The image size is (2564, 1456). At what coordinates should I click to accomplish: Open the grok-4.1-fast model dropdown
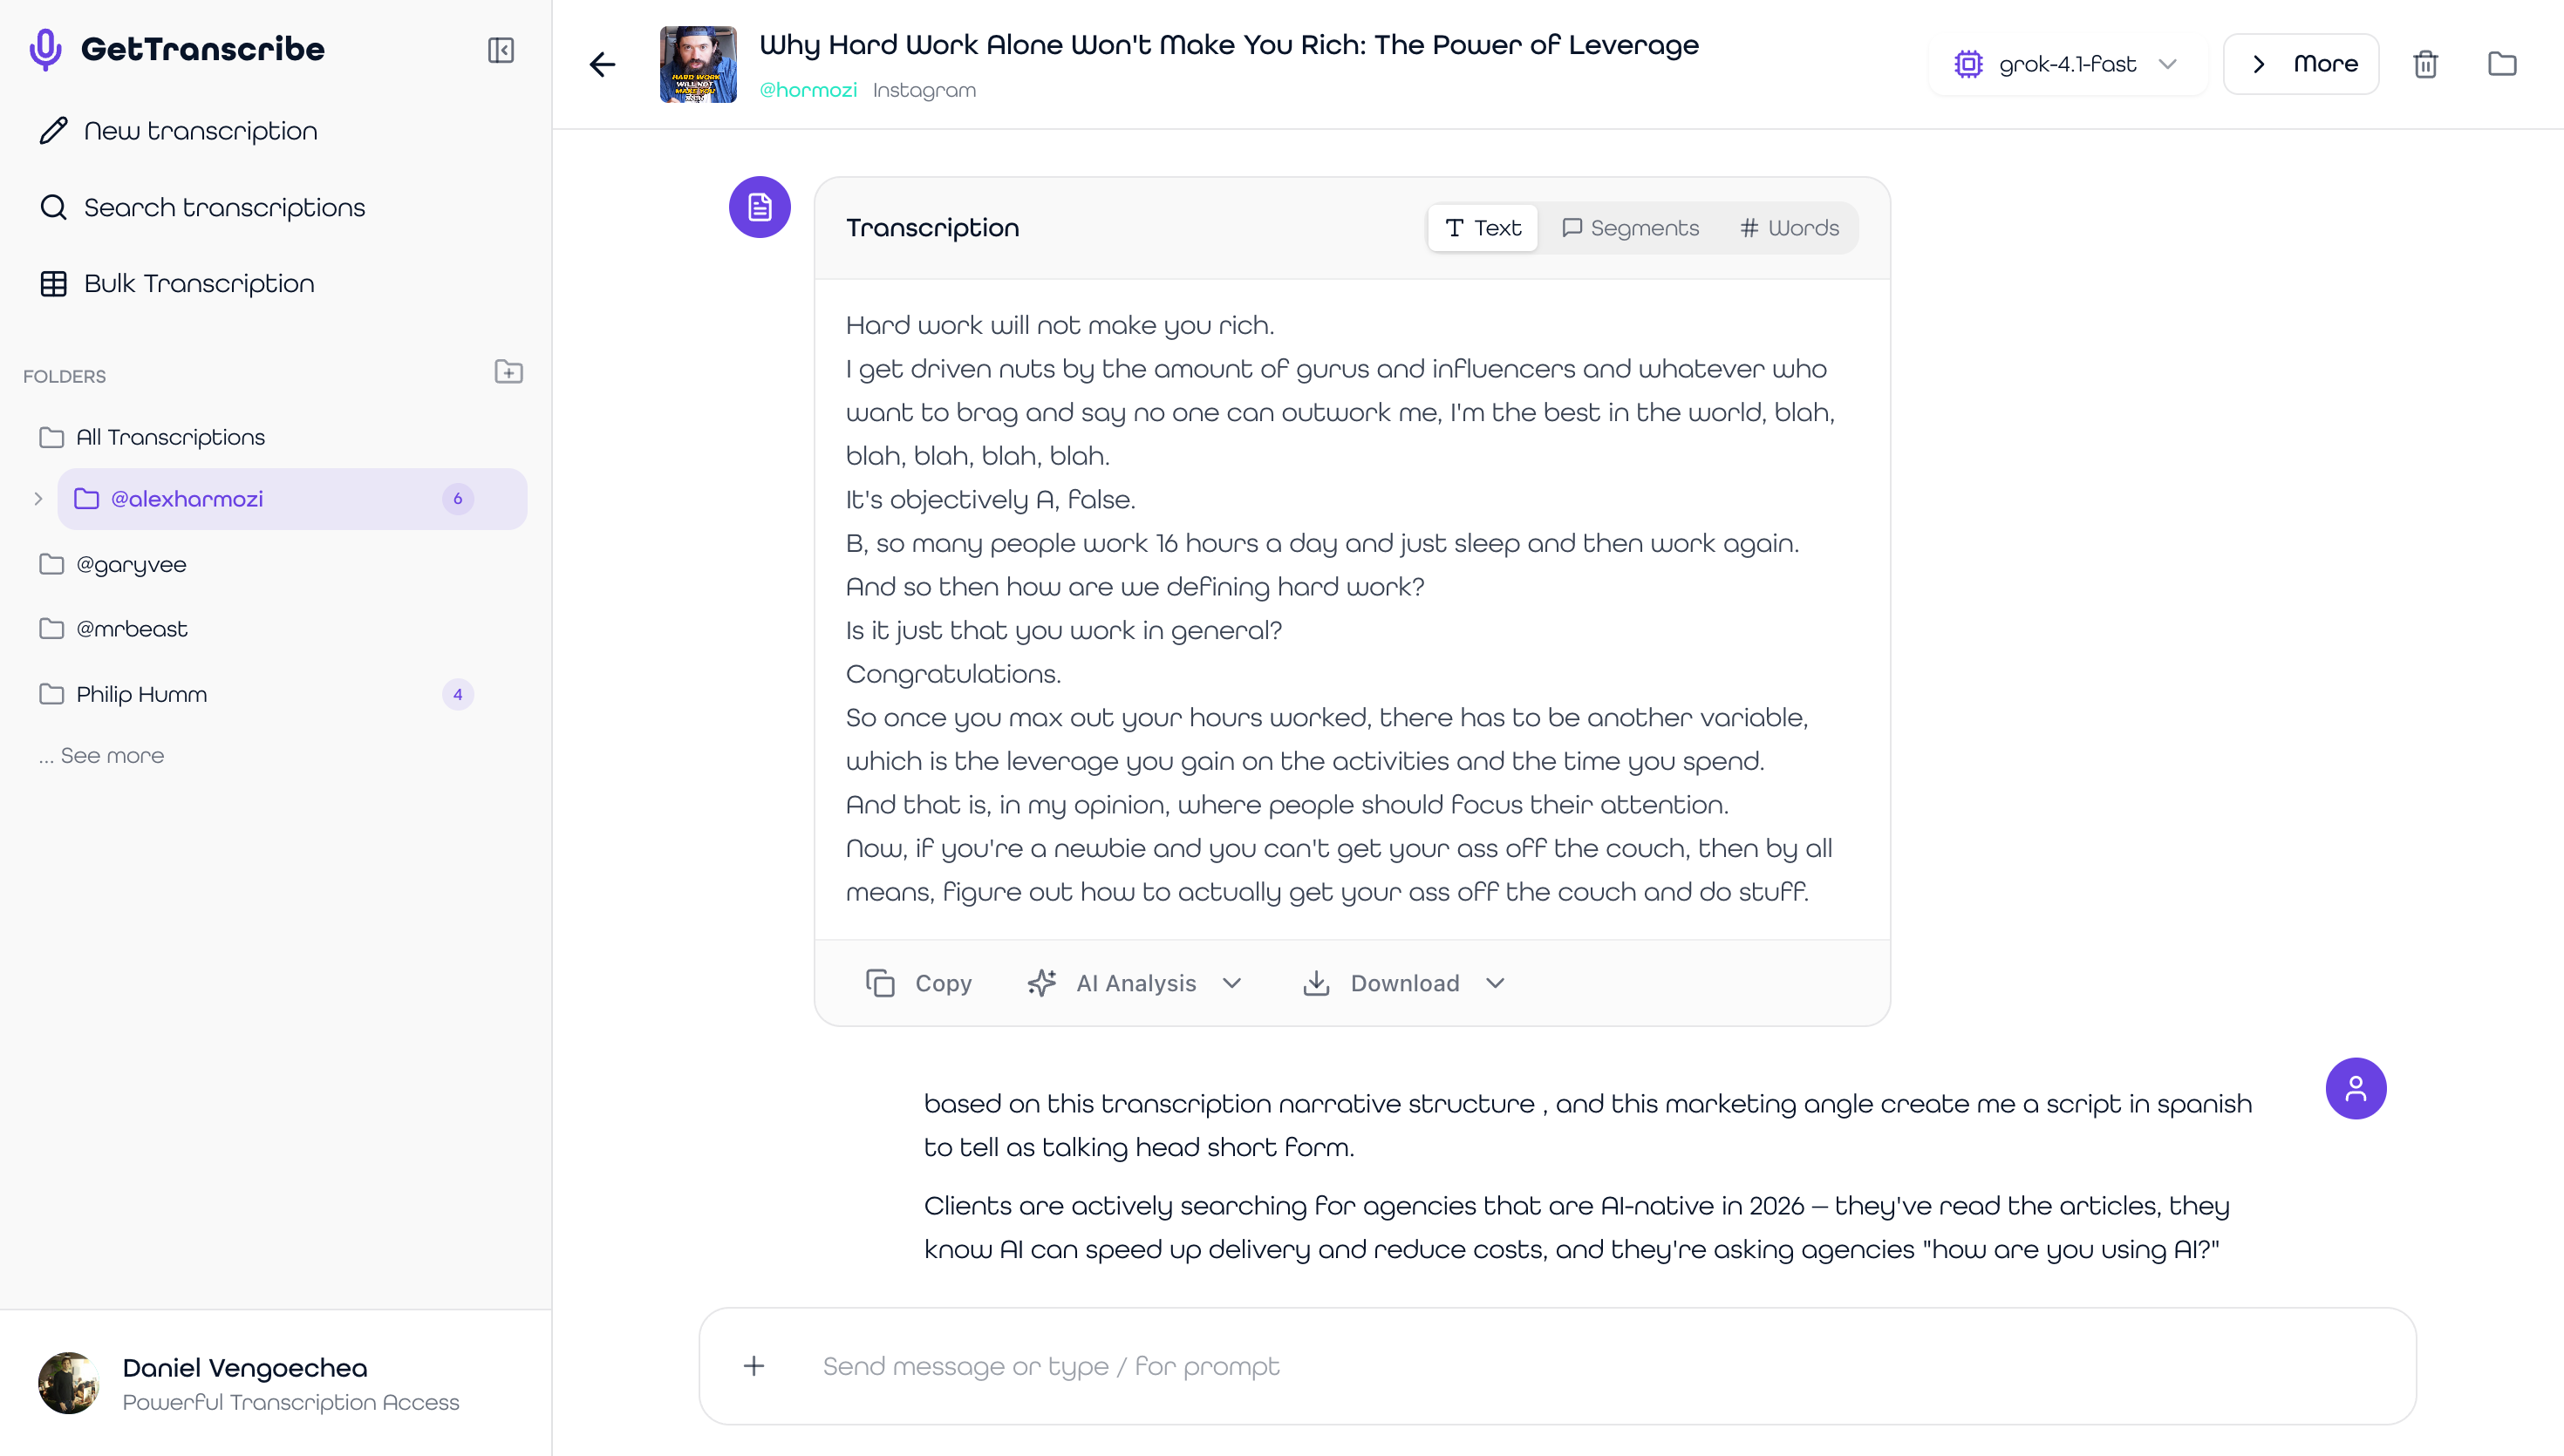point(2066,64)
